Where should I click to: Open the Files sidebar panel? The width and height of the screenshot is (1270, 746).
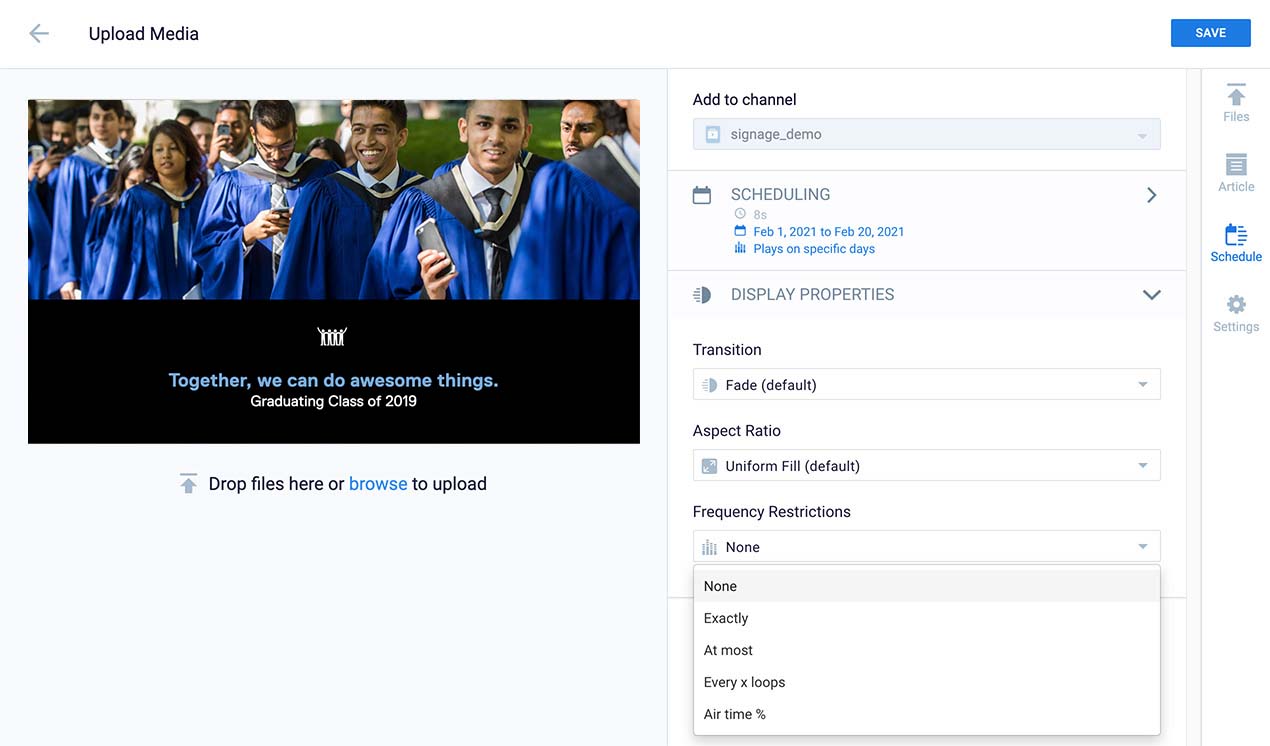(x=1236, y=103)
